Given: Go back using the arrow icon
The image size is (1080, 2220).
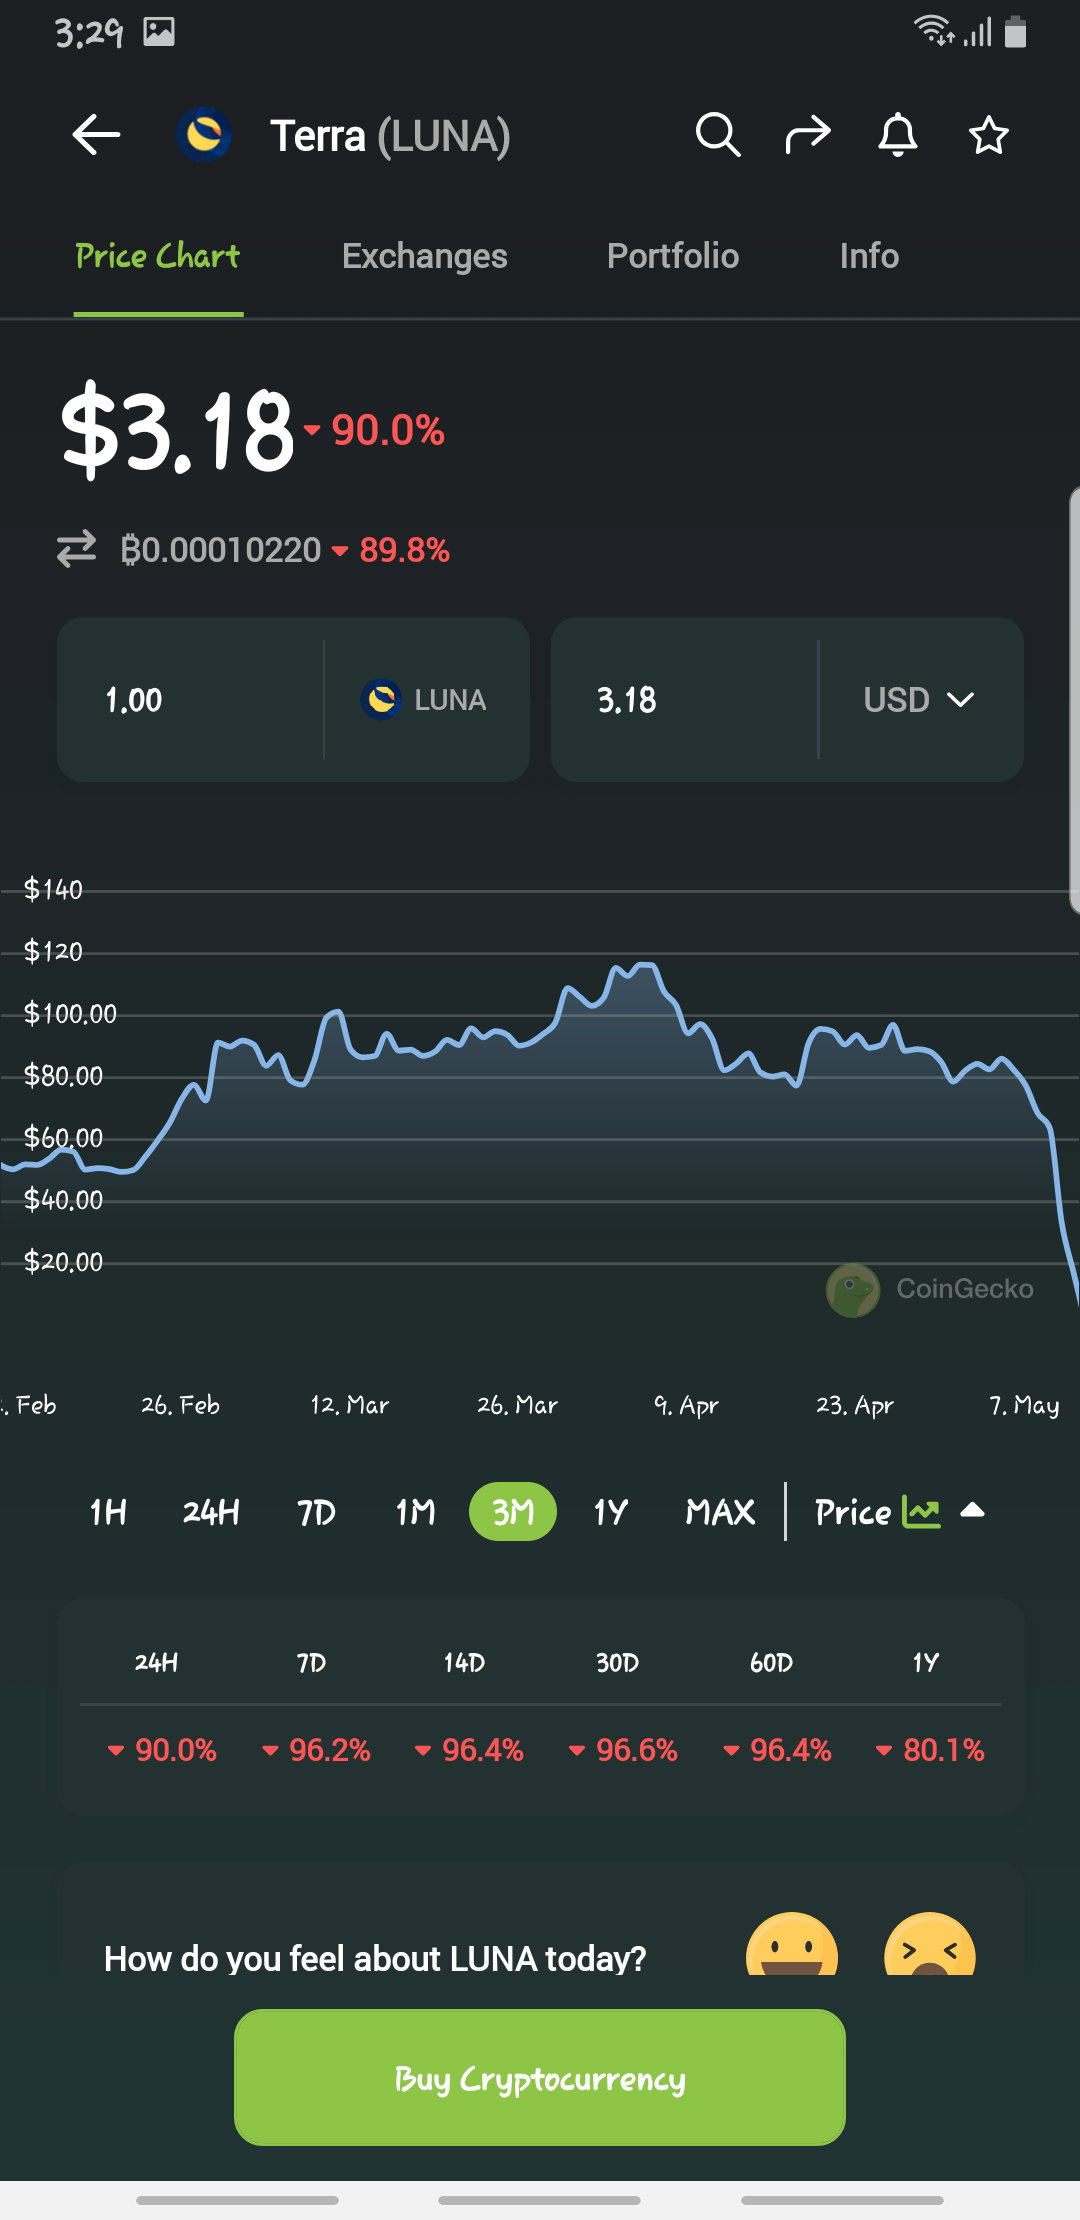Looking at the screenshot, I should coord(97,135).
